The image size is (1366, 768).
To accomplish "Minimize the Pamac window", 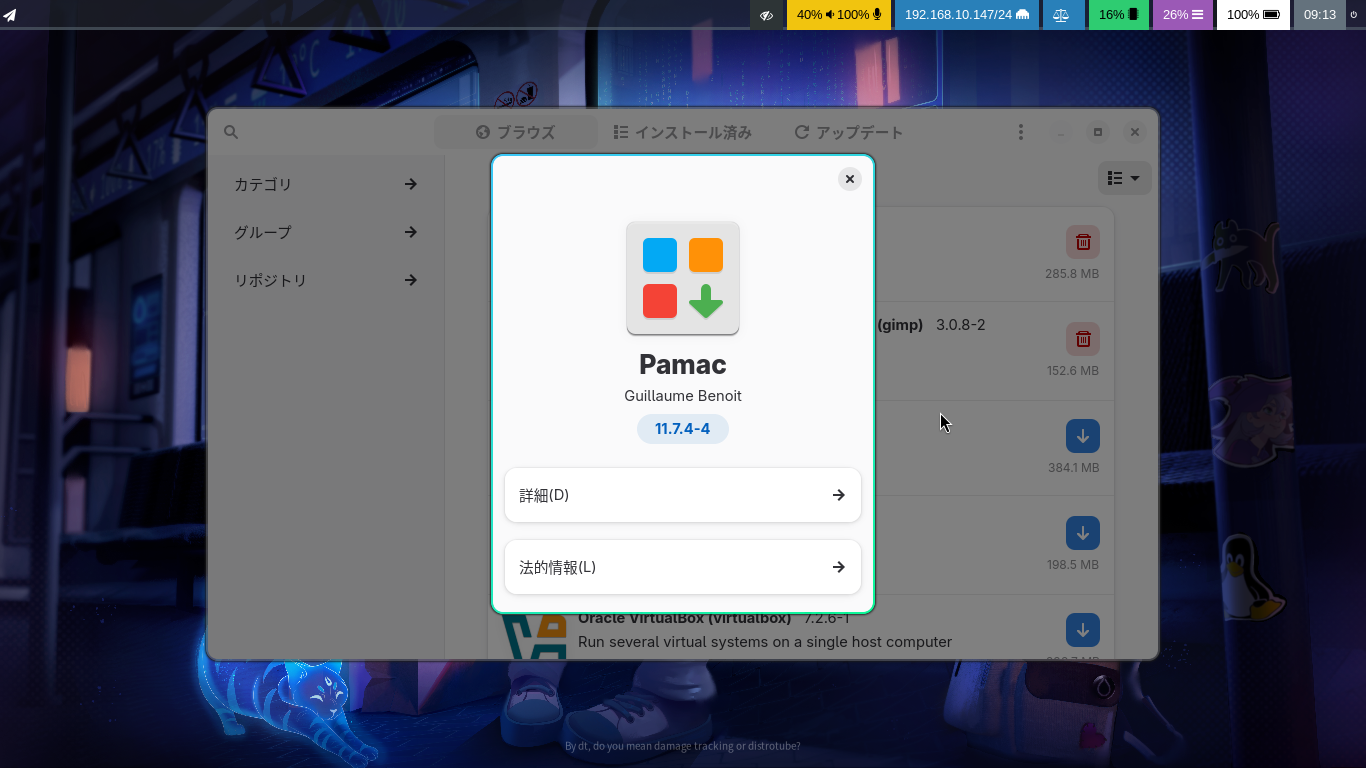I will 1061,132.
